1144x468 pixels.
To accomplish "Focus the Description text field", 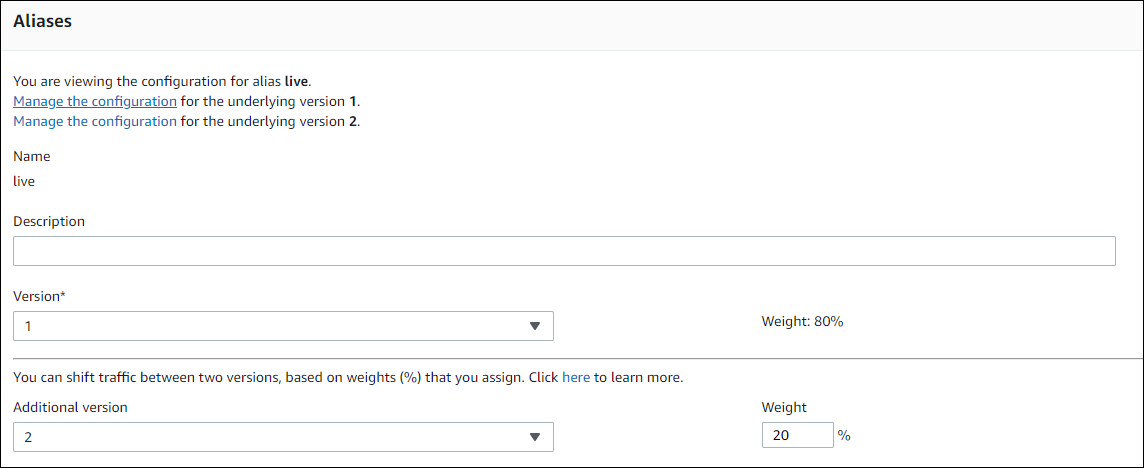I will [564, 251].
